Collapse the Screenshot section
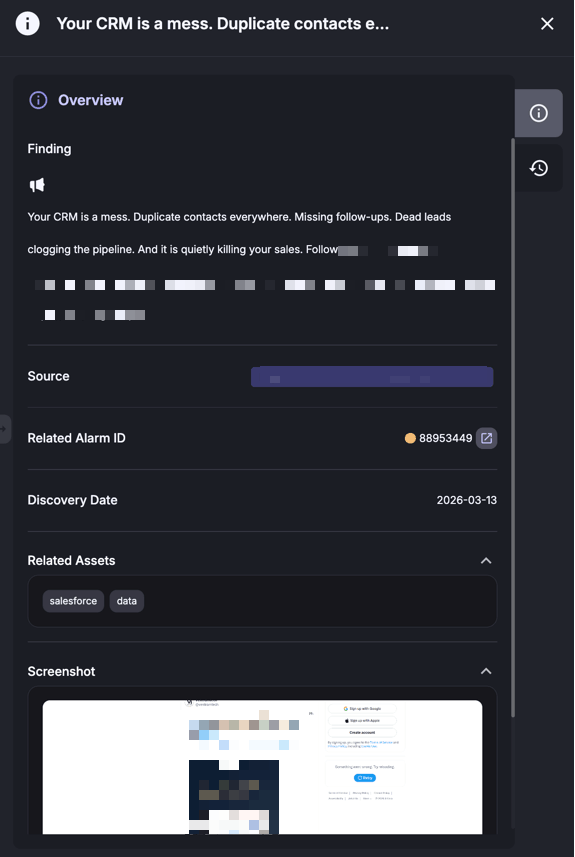The height and width of the screenshot is (857, 575). point(486,671)
